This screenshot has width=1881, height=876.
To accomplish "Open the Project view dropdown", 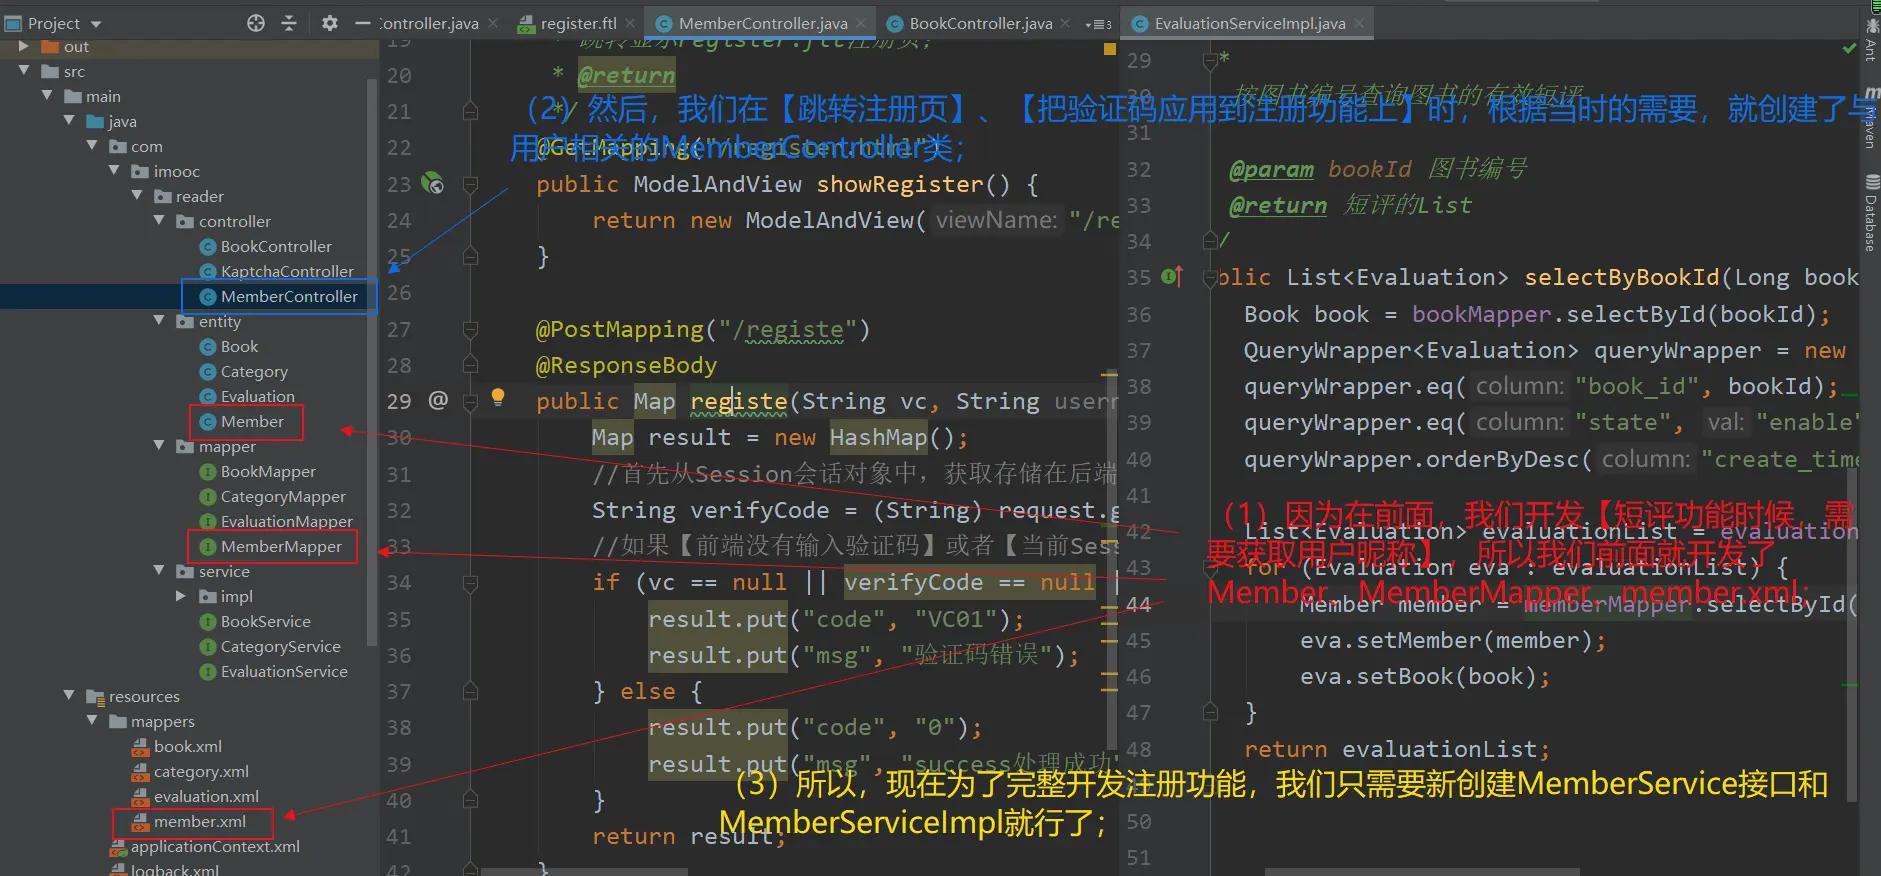I will (x=96, y=24).
